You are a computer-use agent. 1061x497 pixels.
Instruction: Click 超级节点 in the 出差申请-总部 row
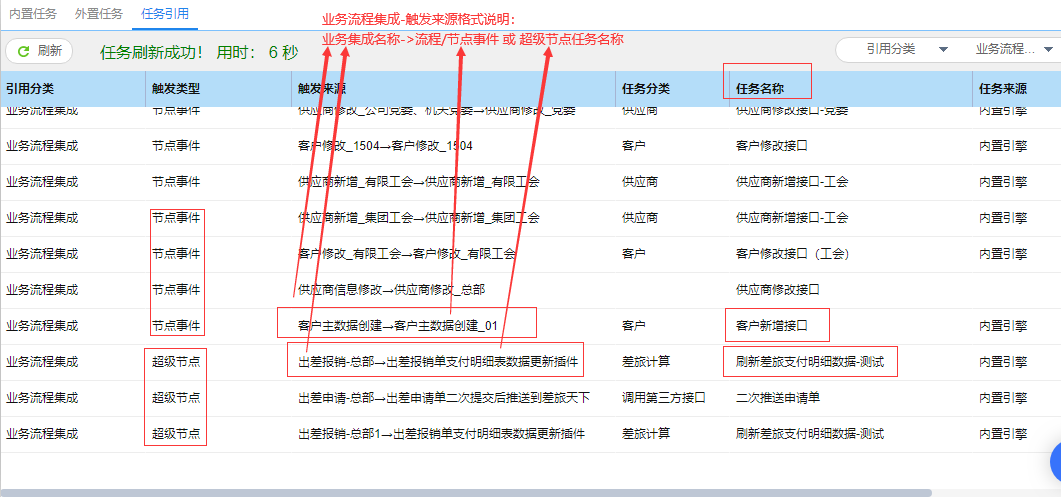[x=176, y=398]
